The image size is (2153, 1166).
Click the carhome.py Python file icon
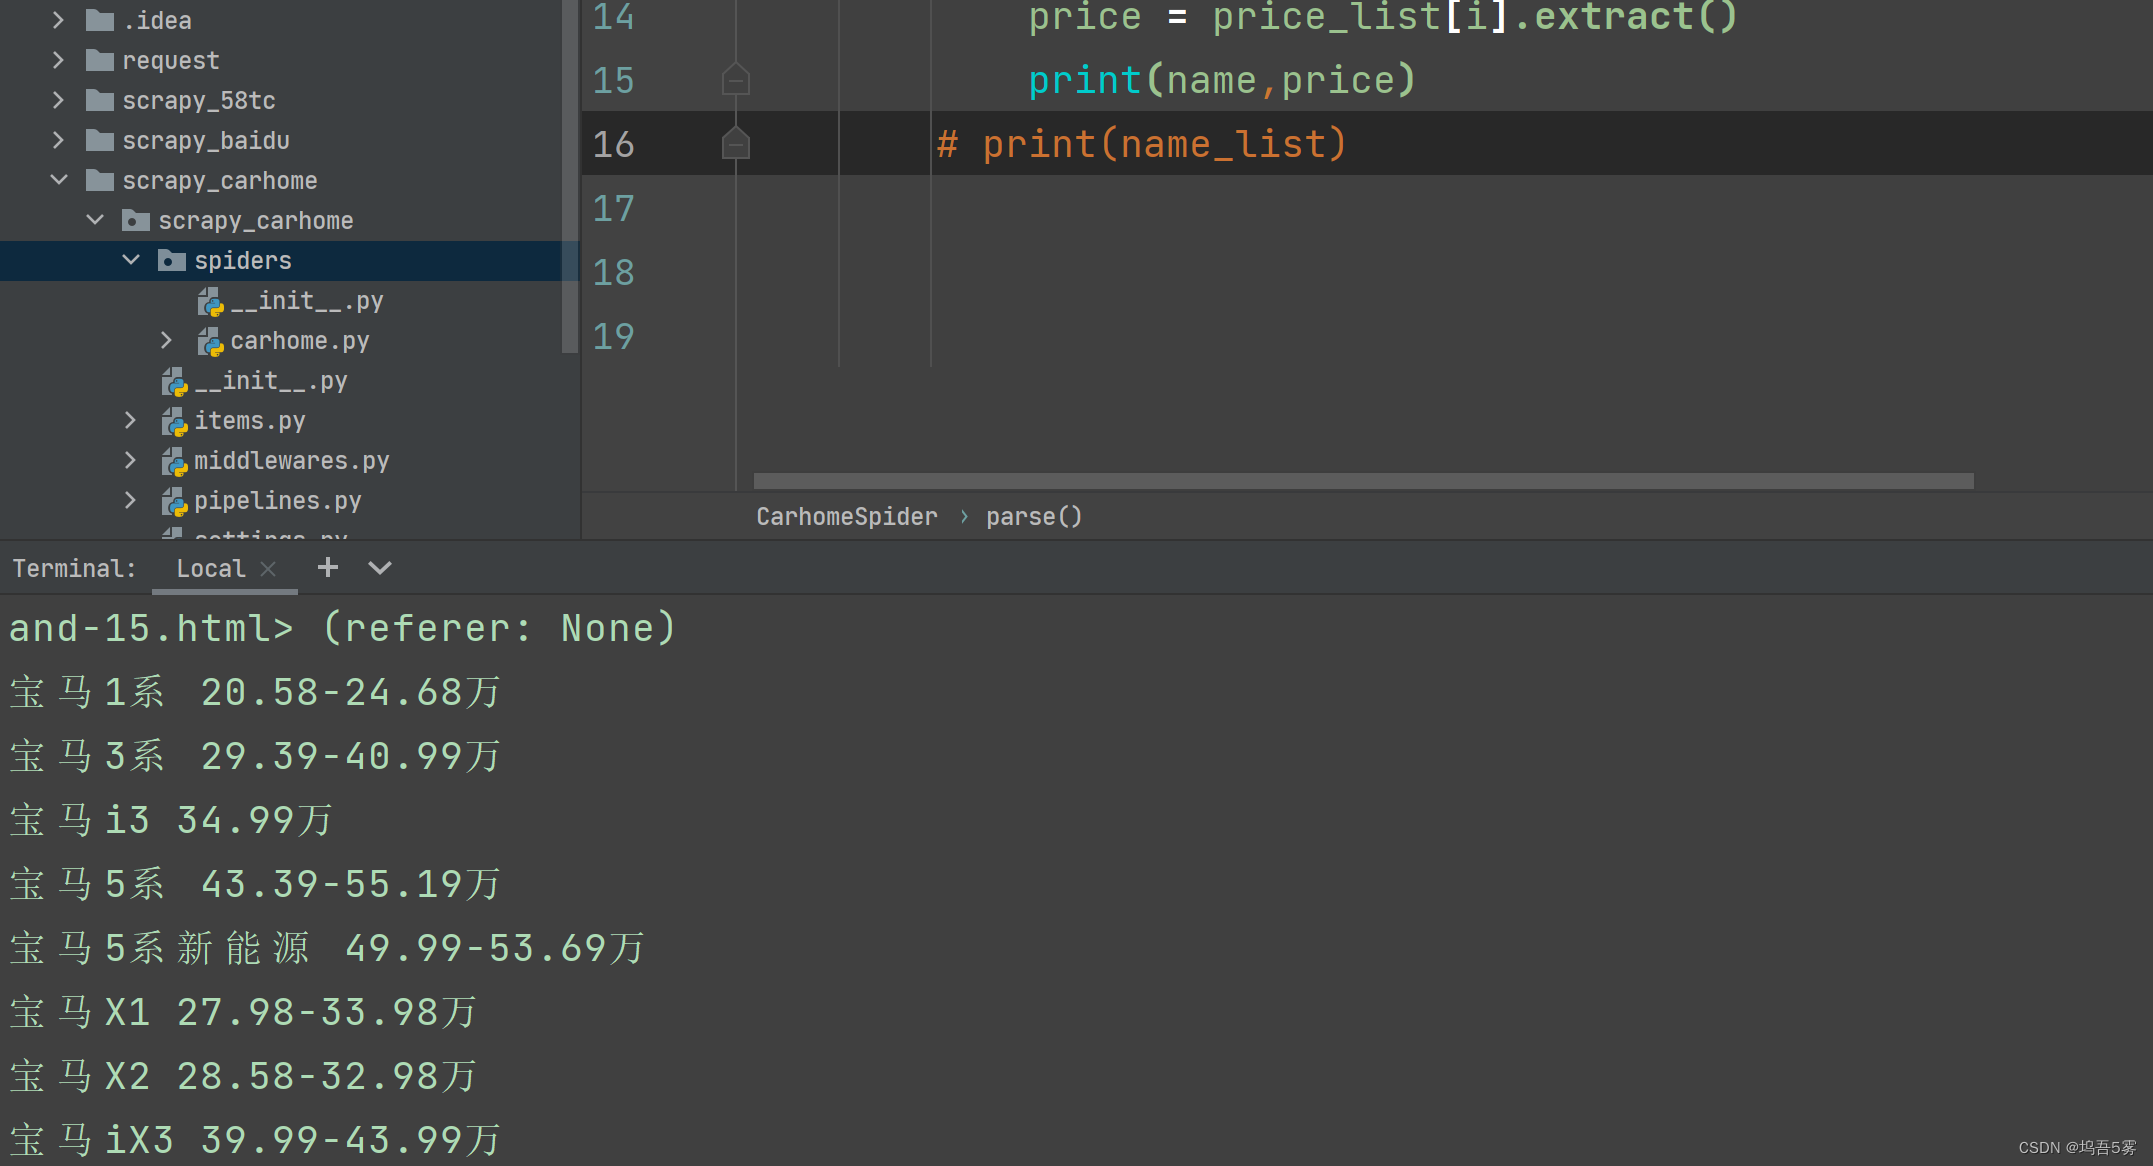(210, 342)
